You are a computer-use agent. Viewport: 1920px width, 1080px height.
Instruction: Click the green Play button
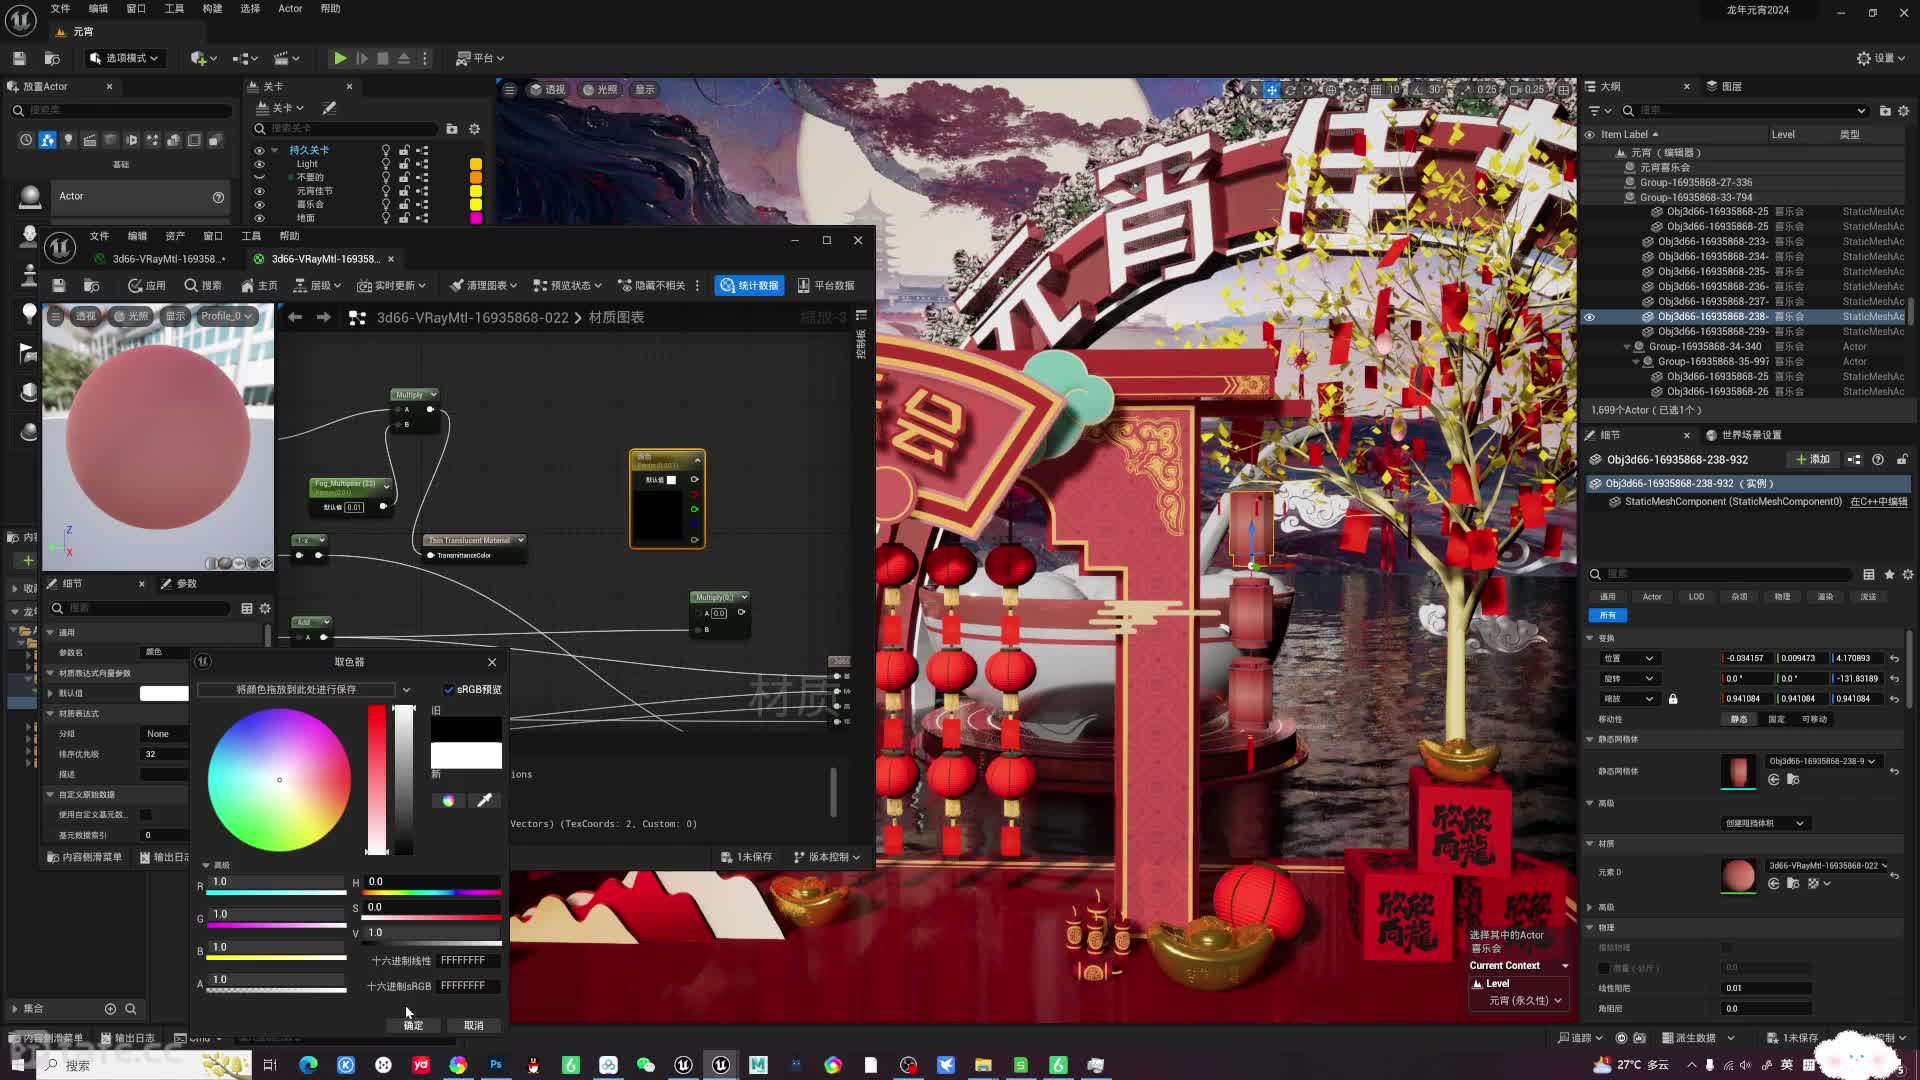point(340,58)
